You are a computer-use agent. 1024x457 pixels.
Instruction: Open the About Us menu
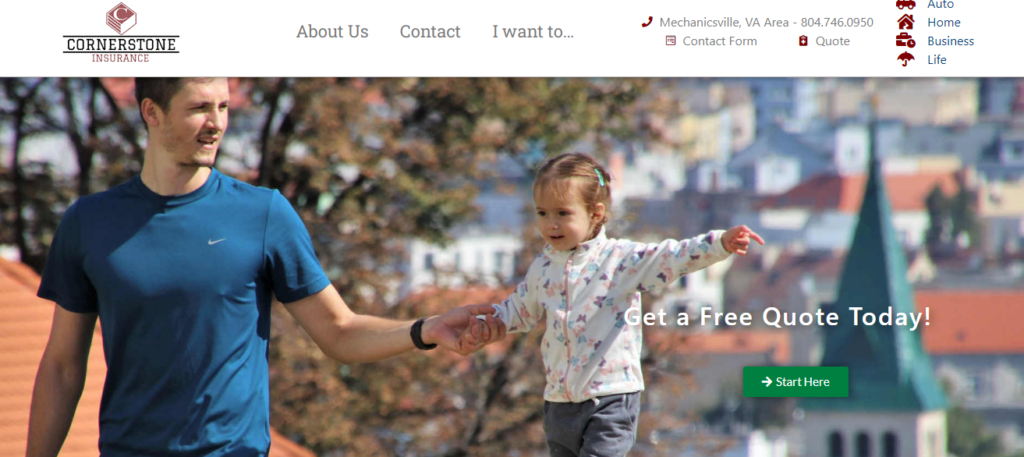[332, 31]
